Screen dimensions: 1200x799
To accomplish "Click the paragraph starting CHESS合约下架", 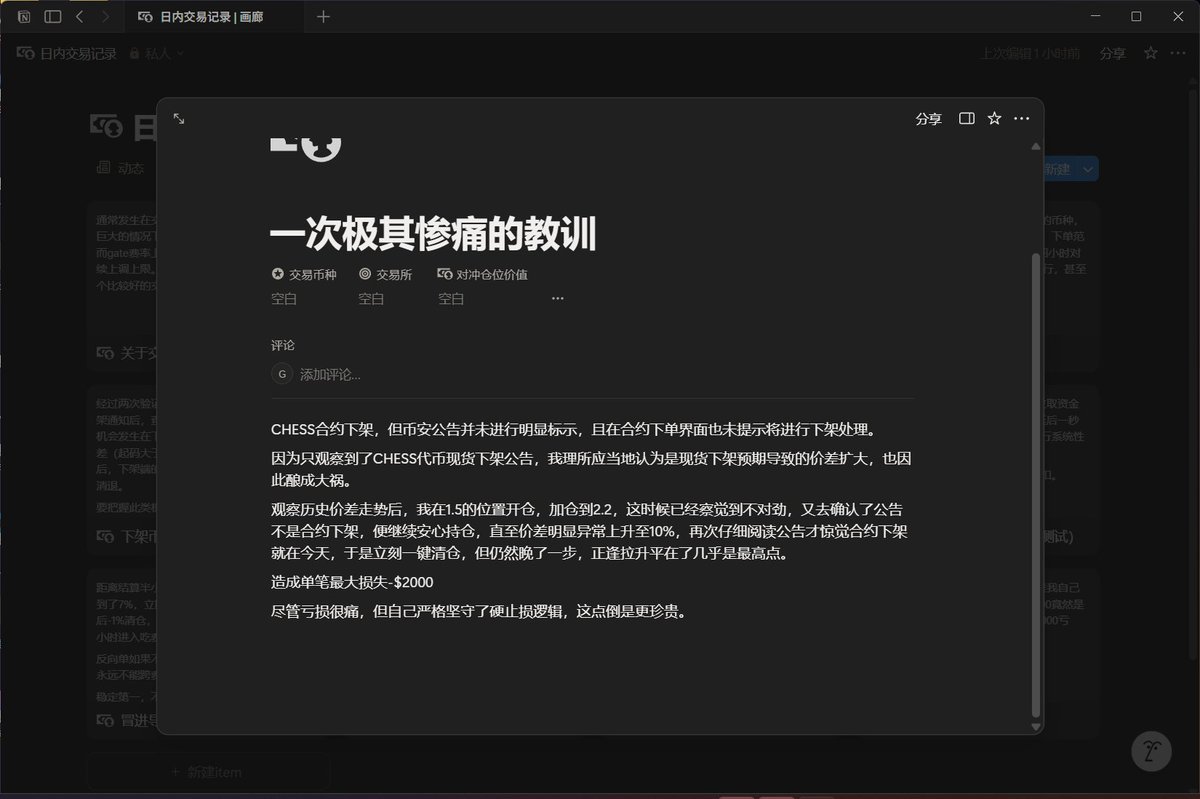I will 573,430.
